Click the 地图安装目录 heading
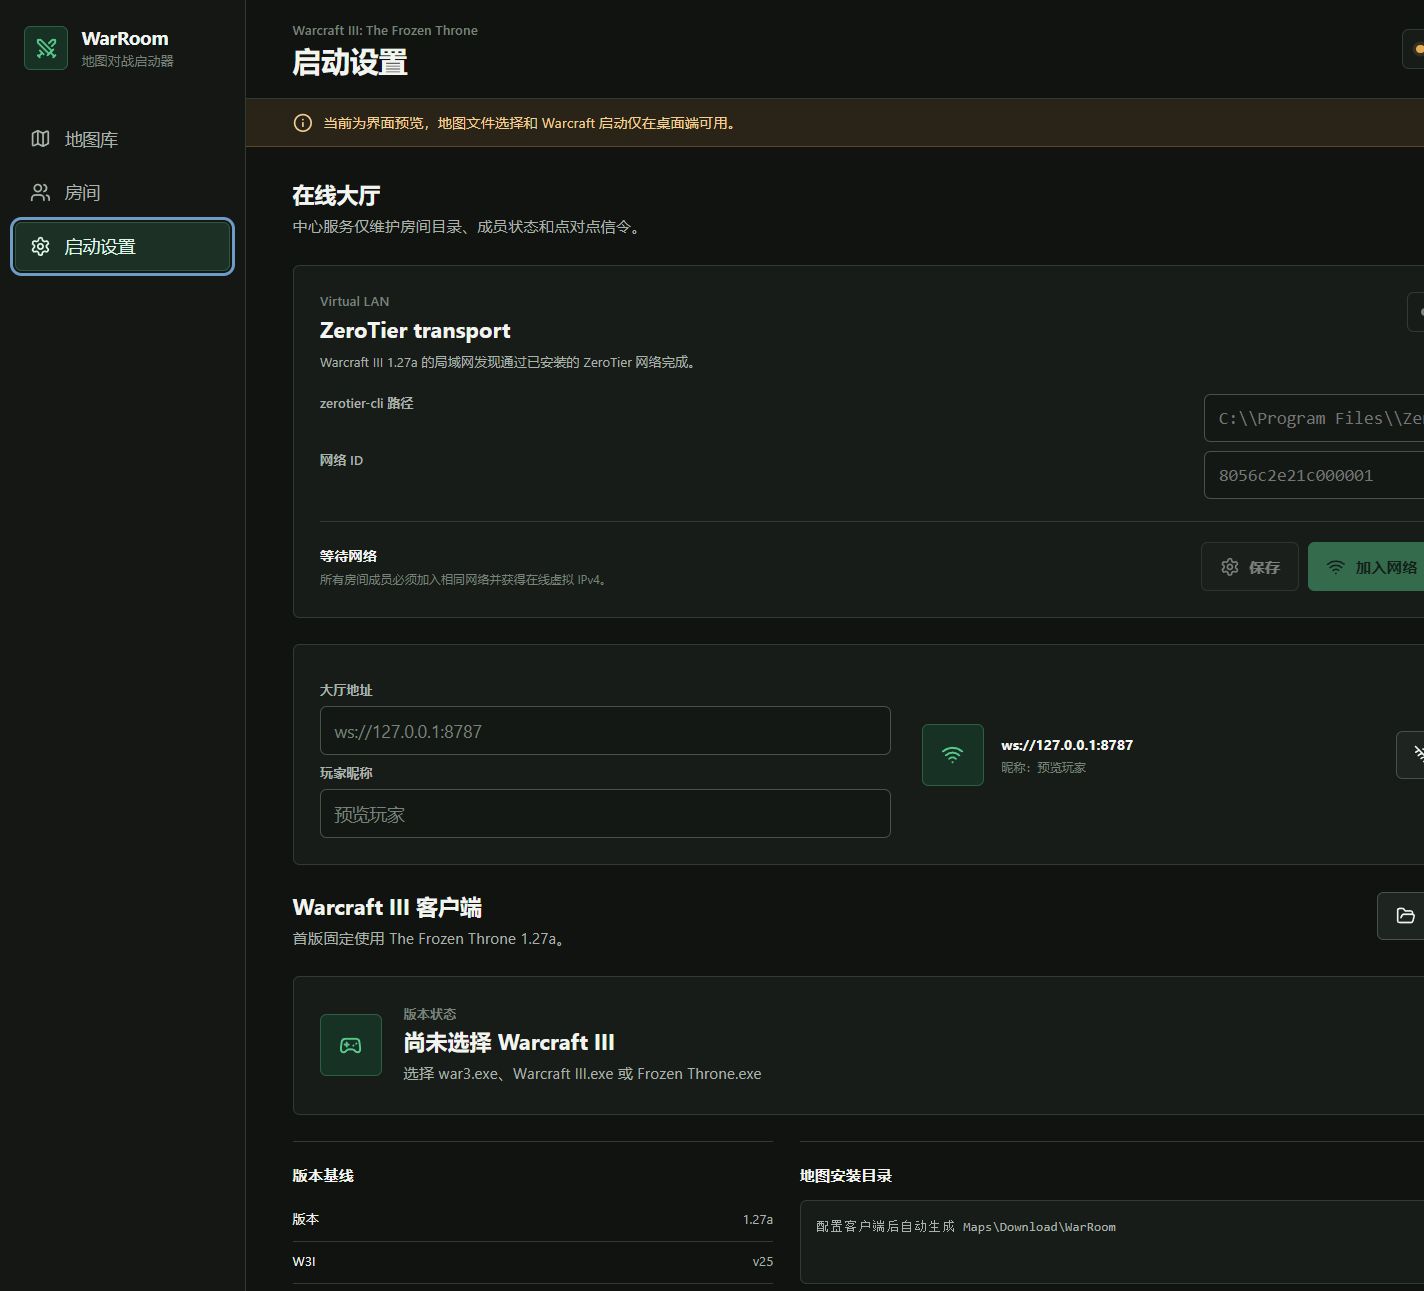The height and width of the screenshot is (1291, 1424). click(x=846, y=1176)
